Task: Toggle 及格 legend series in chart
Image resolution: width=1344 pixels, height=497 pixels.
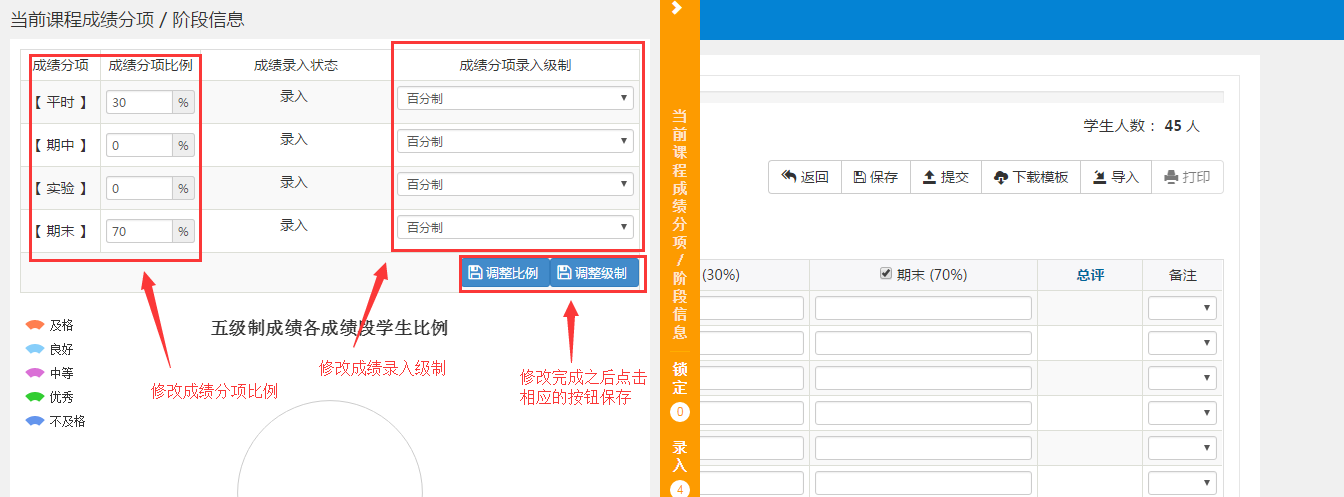Action: click(x=50, y=325)
